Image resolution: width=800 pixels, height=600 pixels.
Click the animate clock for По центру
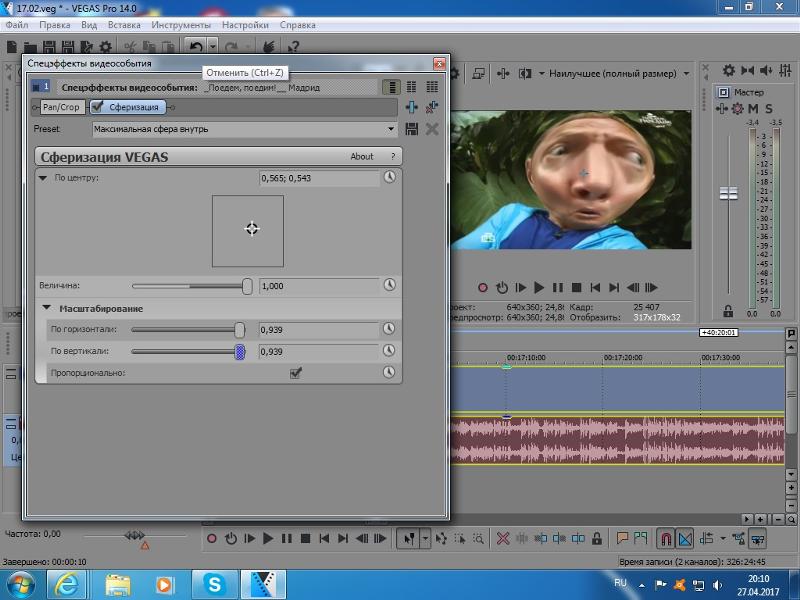pyautogui.click(x=390, y=177)
